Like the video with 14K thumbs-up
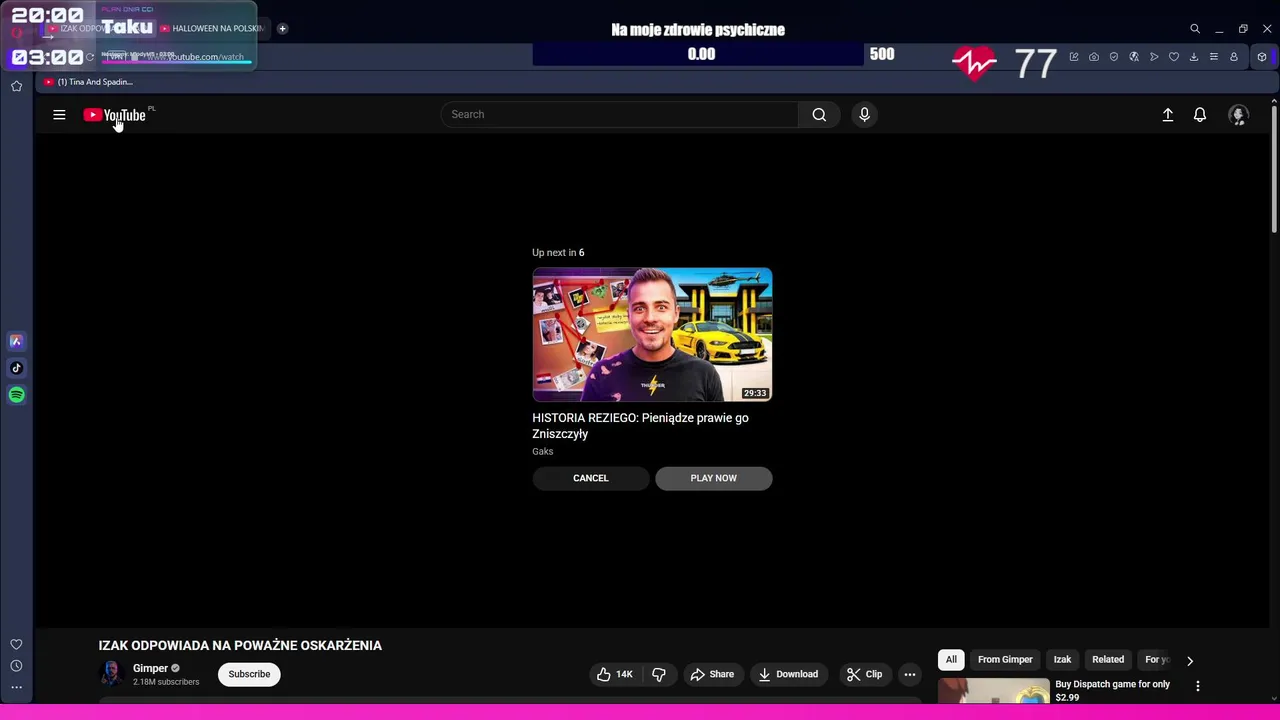Viewport: 1280px width, 720px height. (x=614, y=674)
